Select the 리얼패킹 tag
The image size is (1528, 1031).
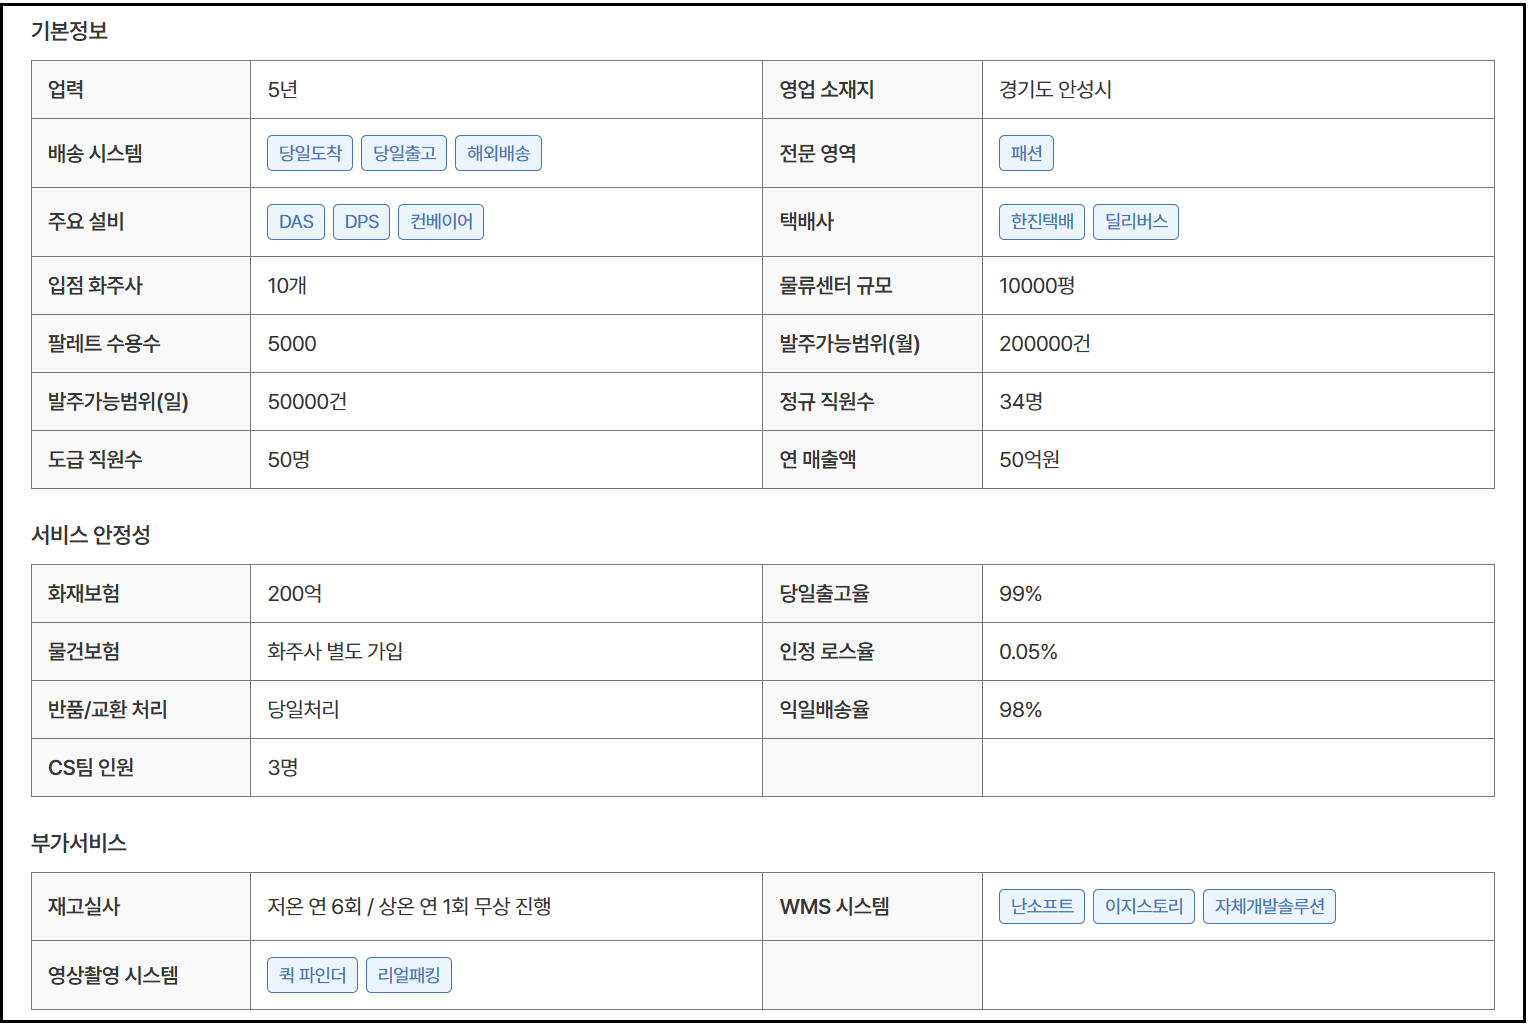409,975
